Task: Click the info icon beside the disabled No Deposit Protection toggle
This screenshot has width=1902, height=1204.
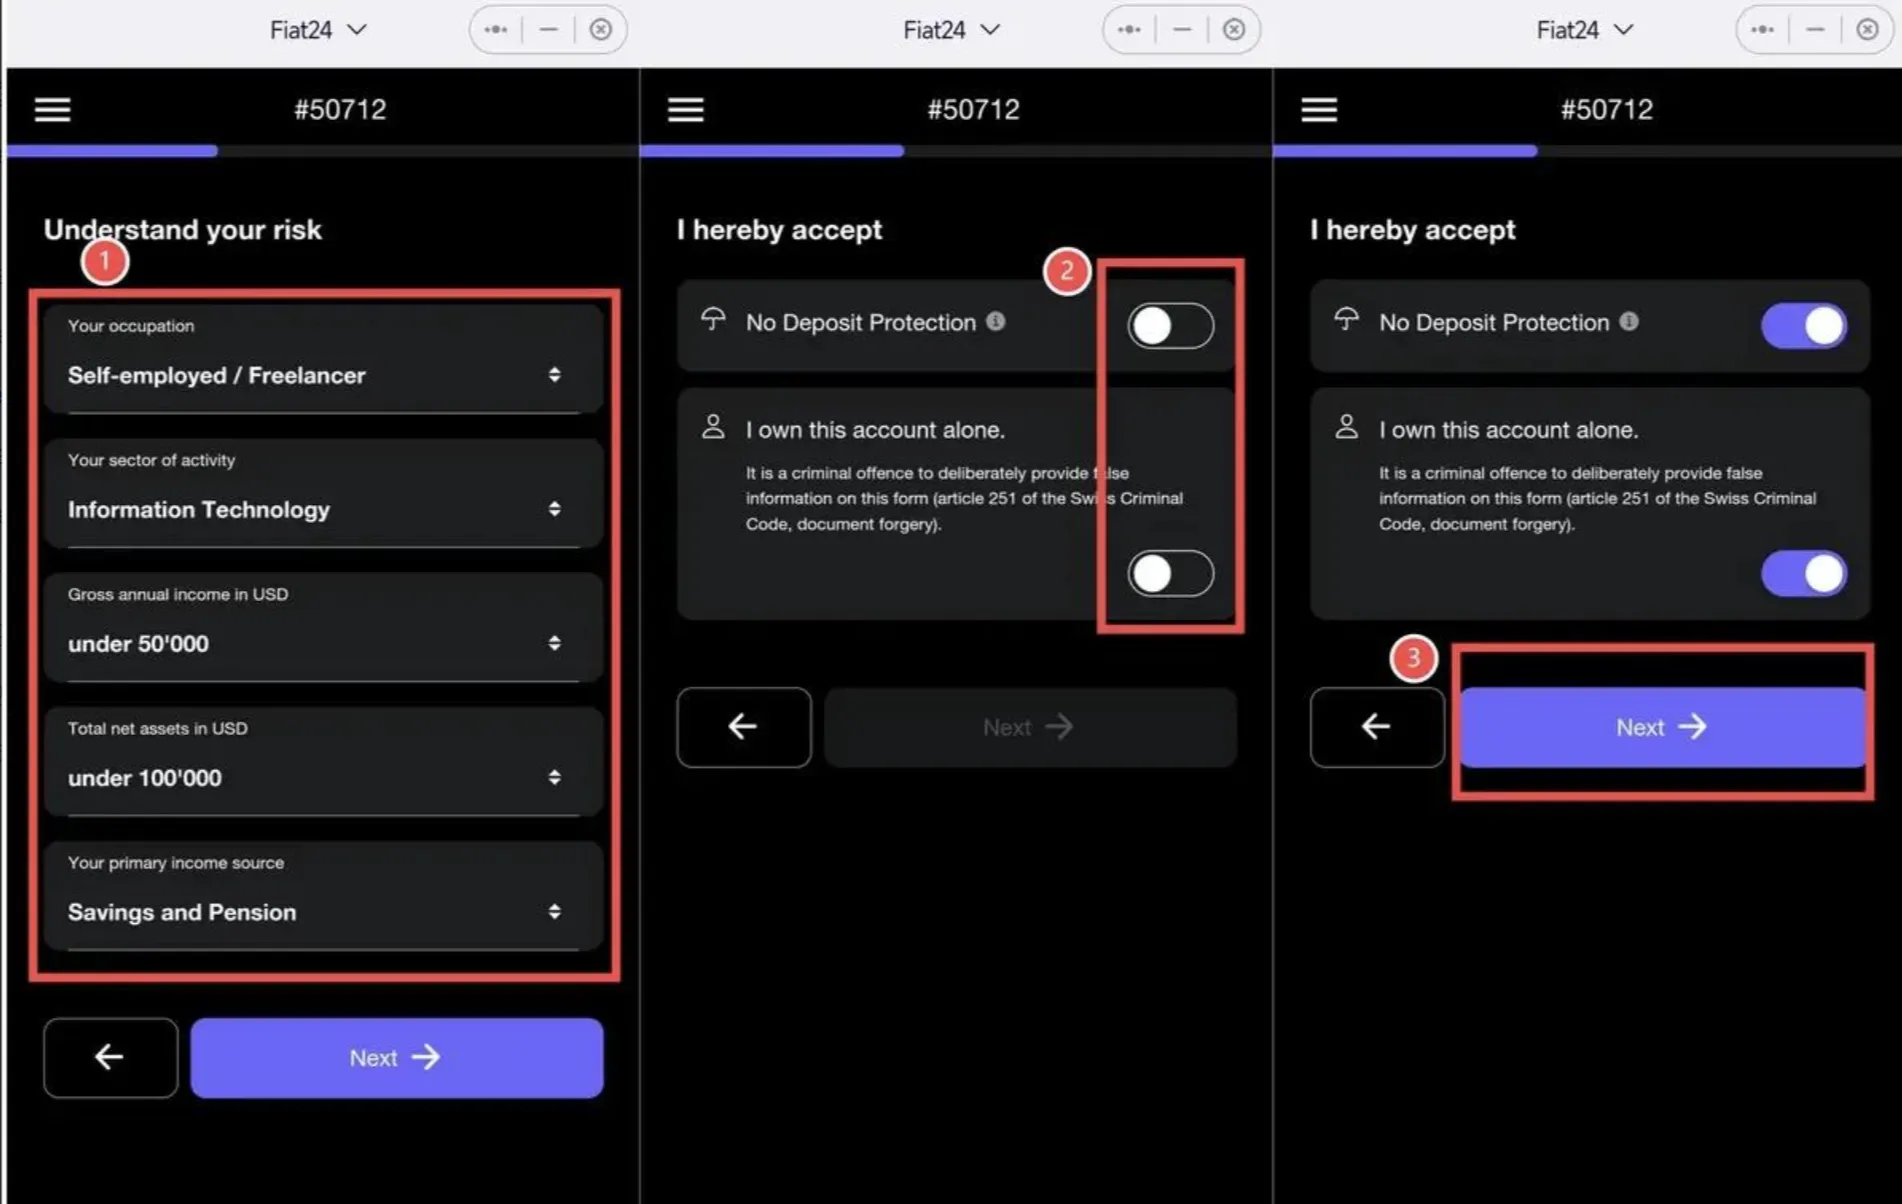Action: [x=995, y=321]
